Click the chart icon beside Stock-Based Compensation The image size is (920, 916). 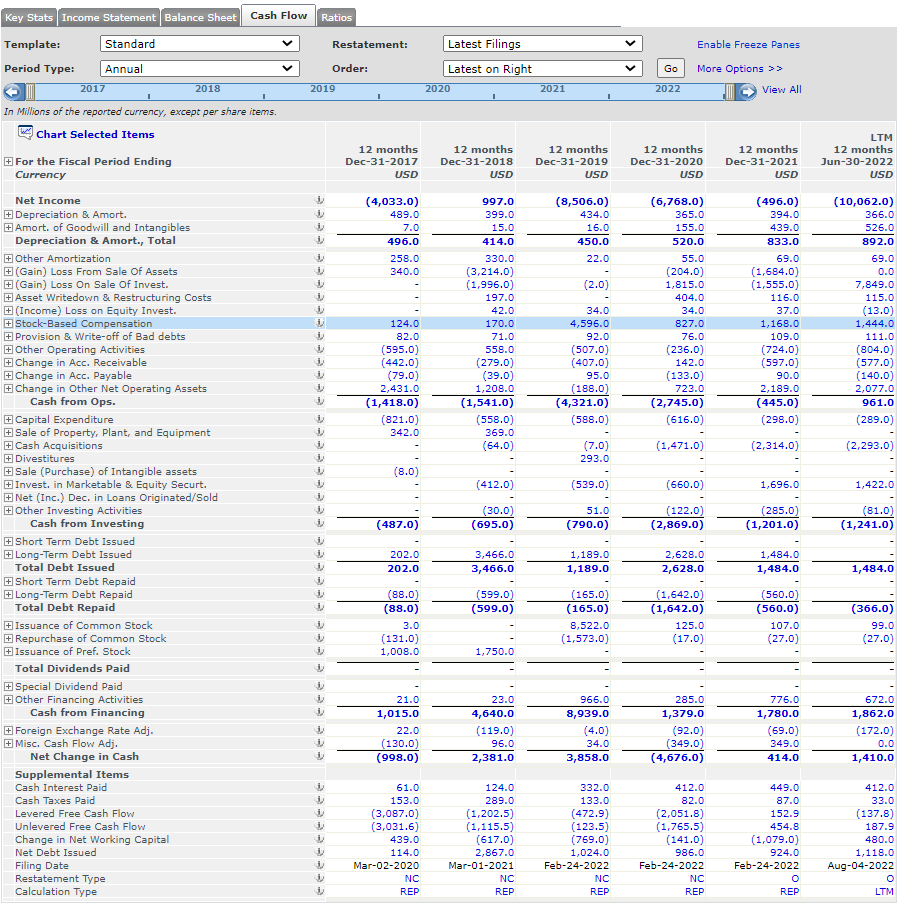[318, 323]
